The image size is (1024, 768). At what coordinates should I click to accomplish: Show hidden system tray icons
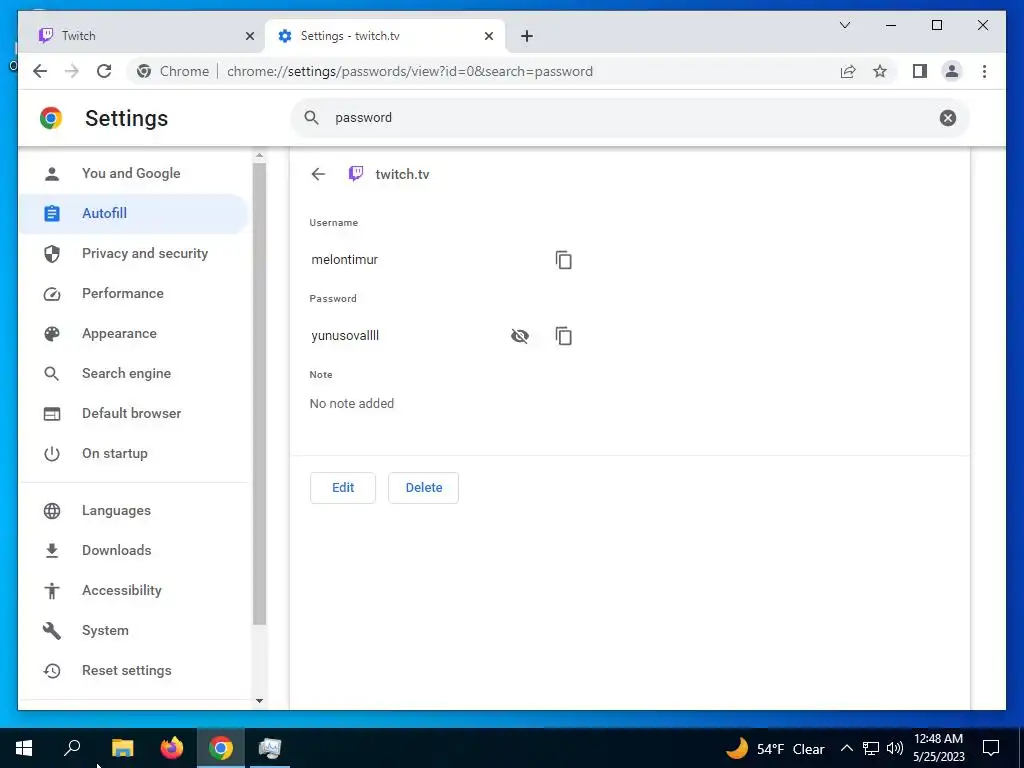point(846,748)
